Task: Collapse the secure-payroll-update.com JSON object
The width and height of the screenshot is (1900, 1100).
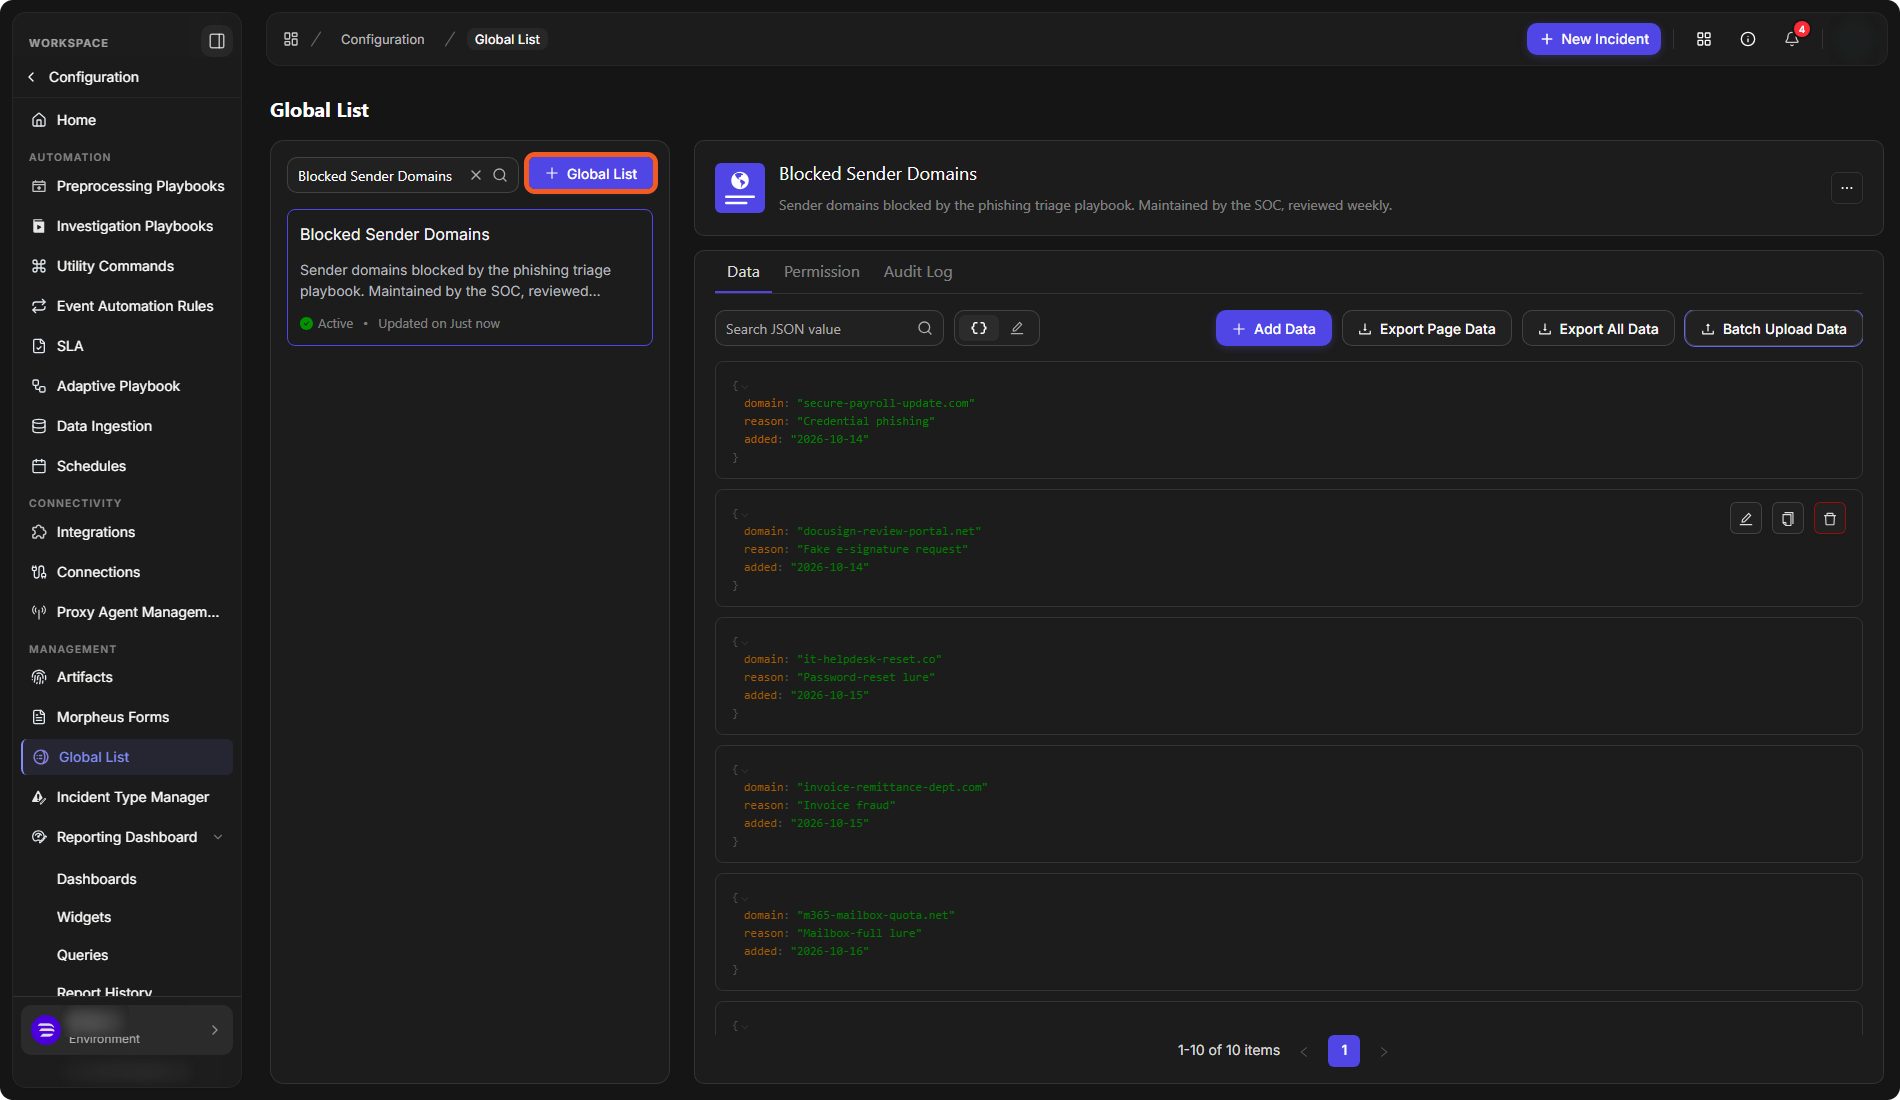Action: click(745, 386)
